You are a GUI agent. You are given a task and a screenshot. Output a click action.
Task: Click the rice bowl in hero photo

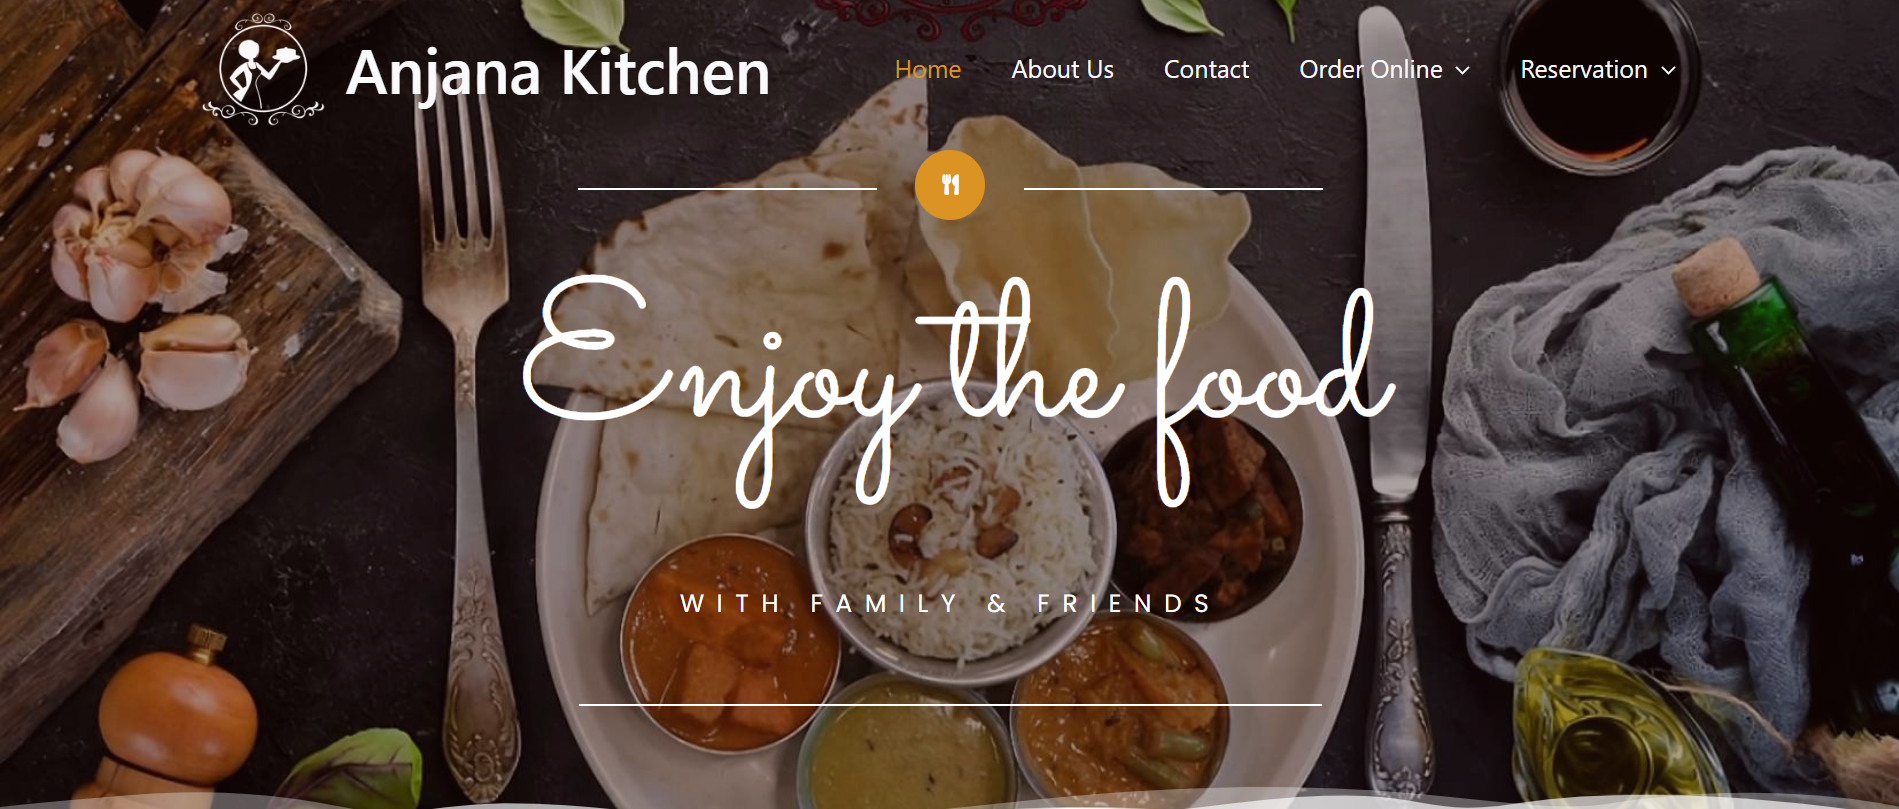click(960, 540)
